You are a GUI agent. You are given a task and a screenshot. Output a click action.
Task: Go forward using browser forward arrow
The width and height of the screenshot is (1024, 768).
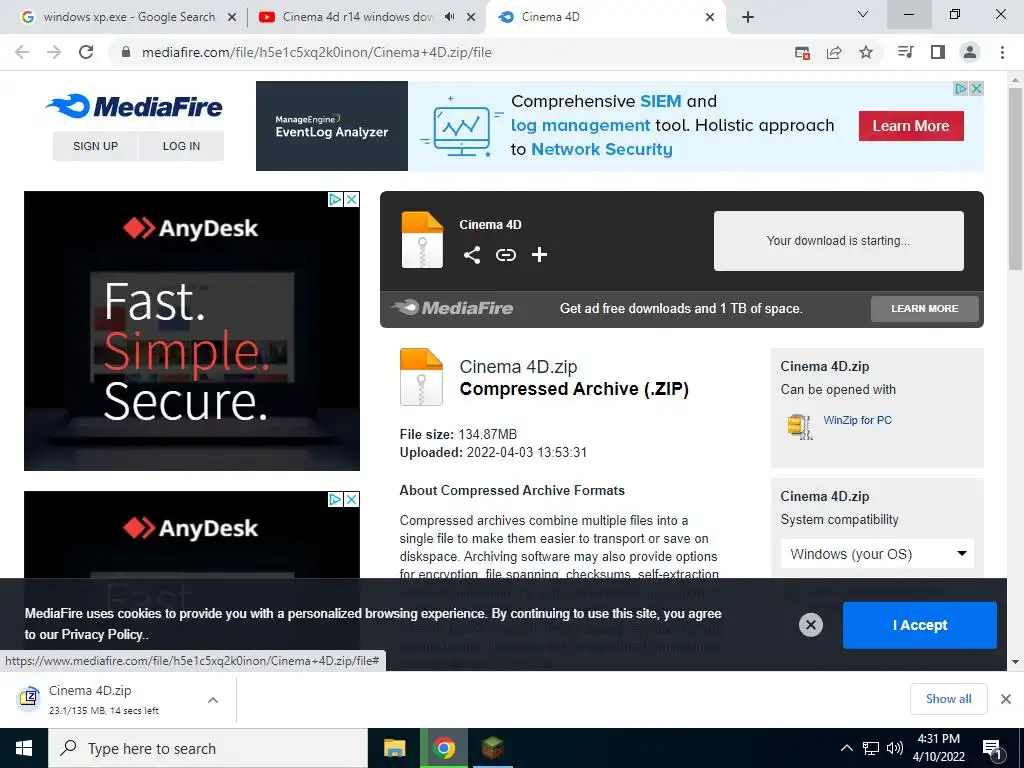click(54, 52)
